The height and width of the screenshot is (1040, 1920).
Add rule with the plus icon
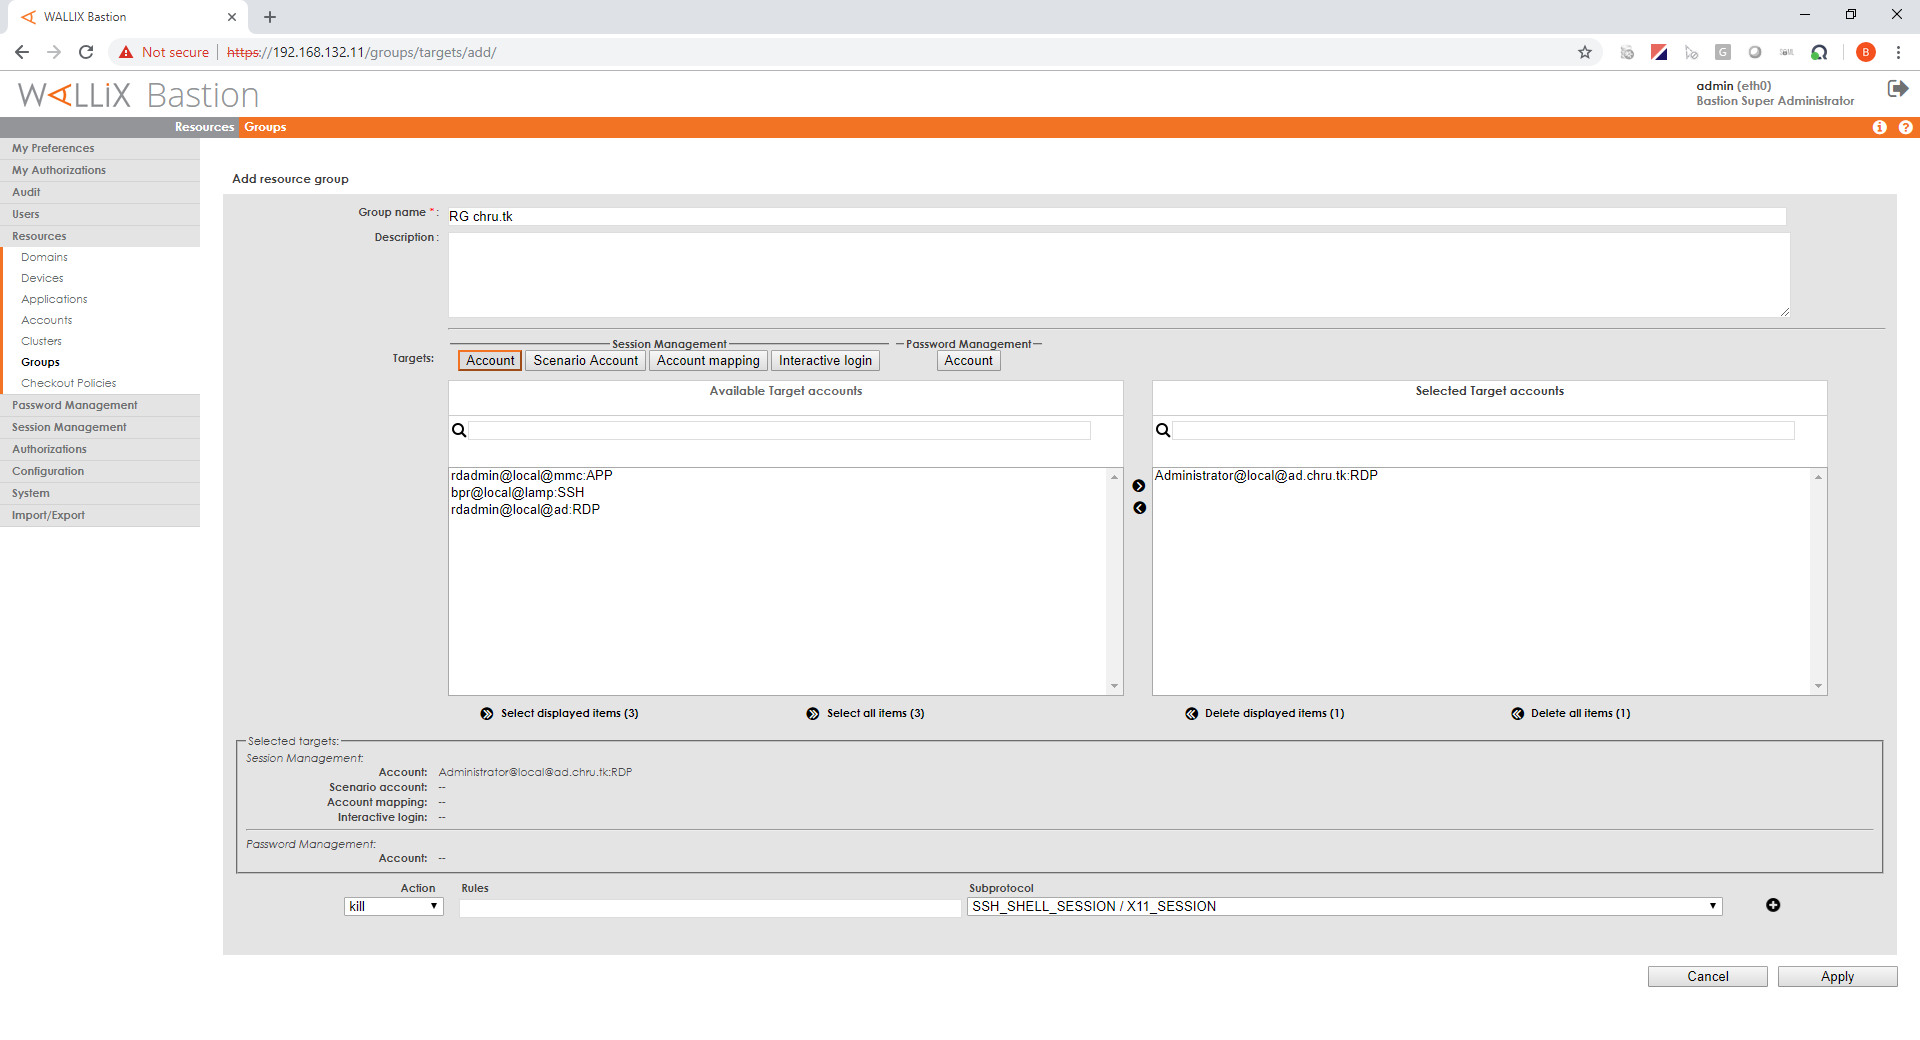point(1772,905)
